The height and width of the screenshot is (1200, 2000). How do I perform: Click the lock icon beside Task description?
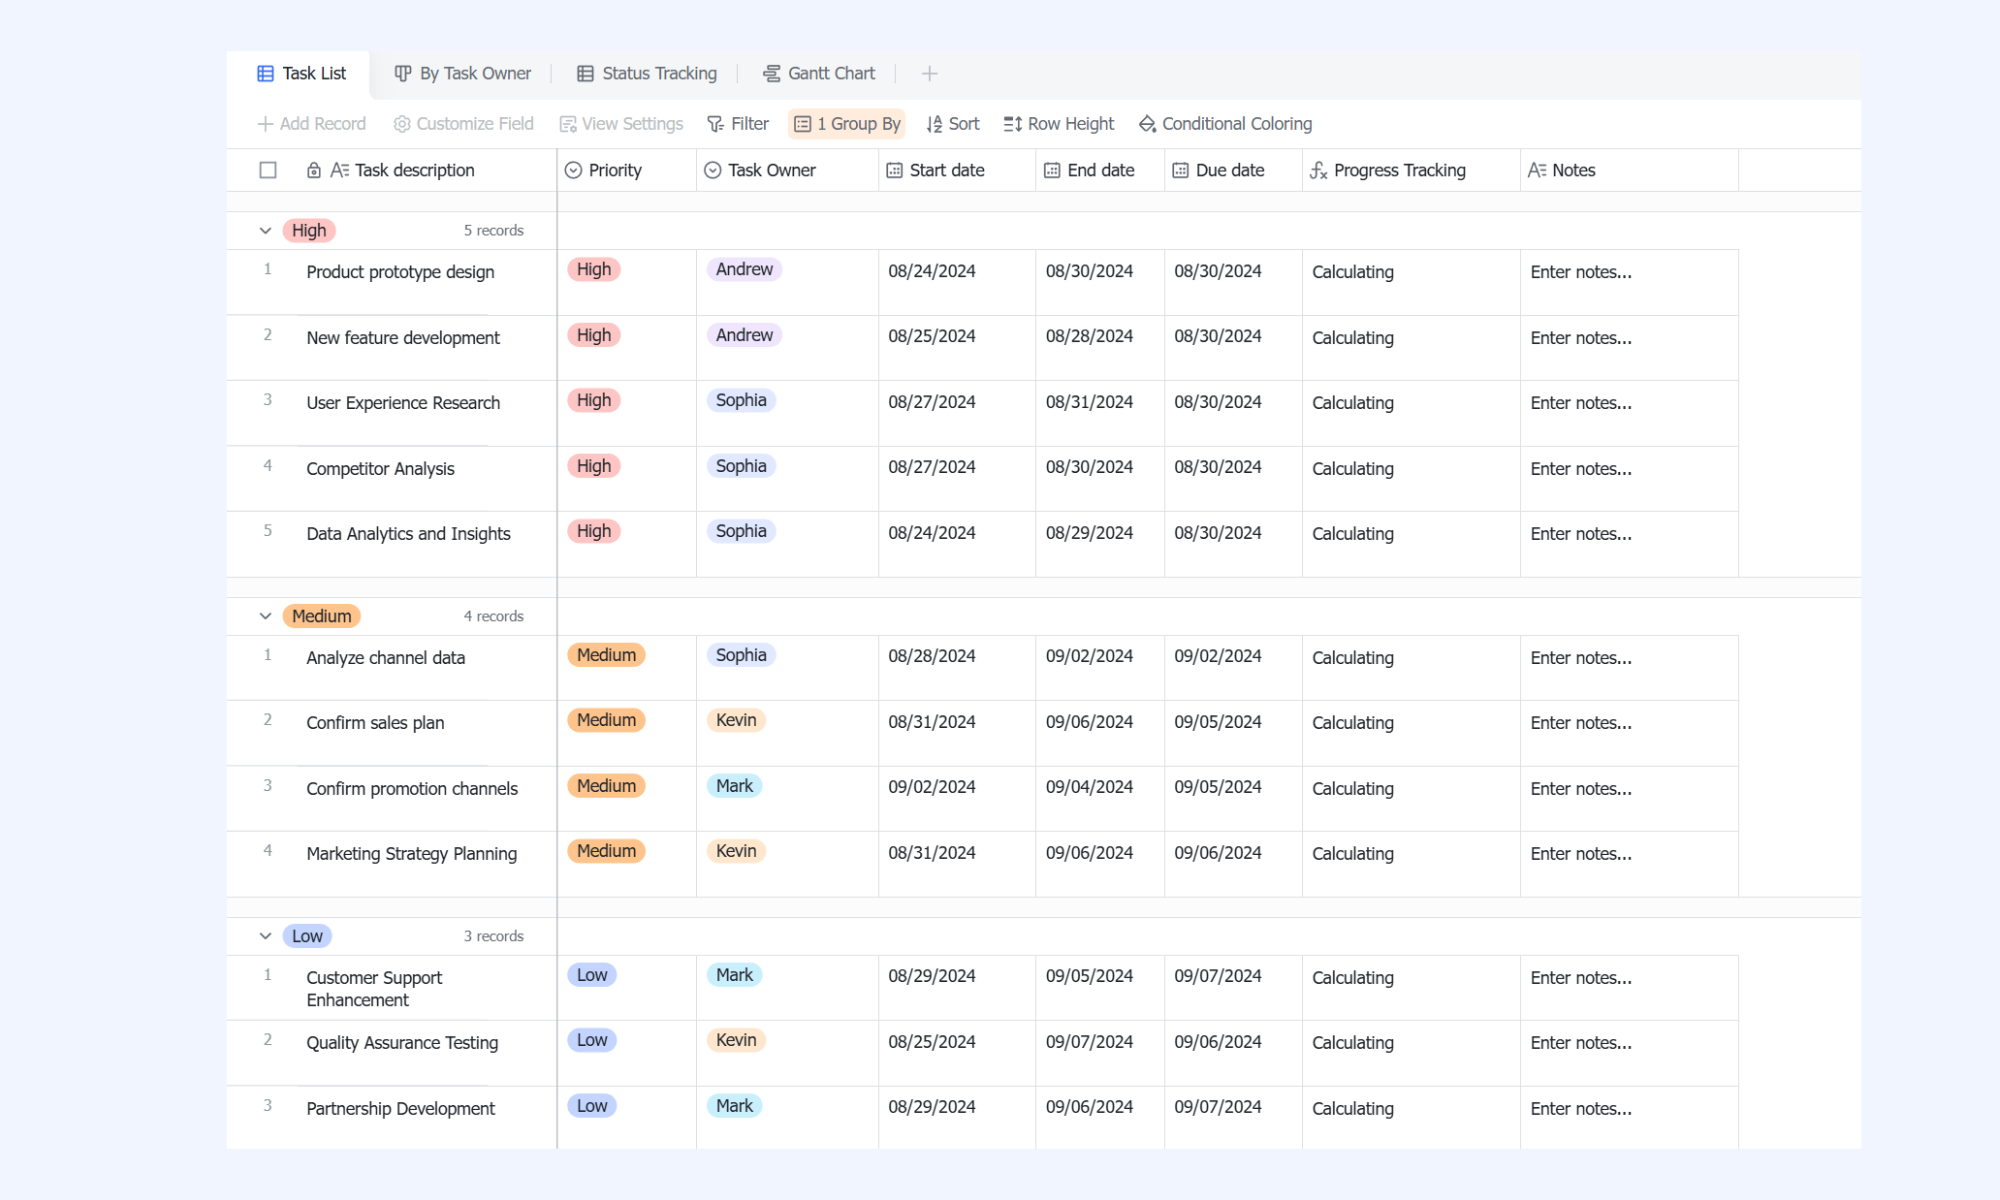(x=314, y=170)
